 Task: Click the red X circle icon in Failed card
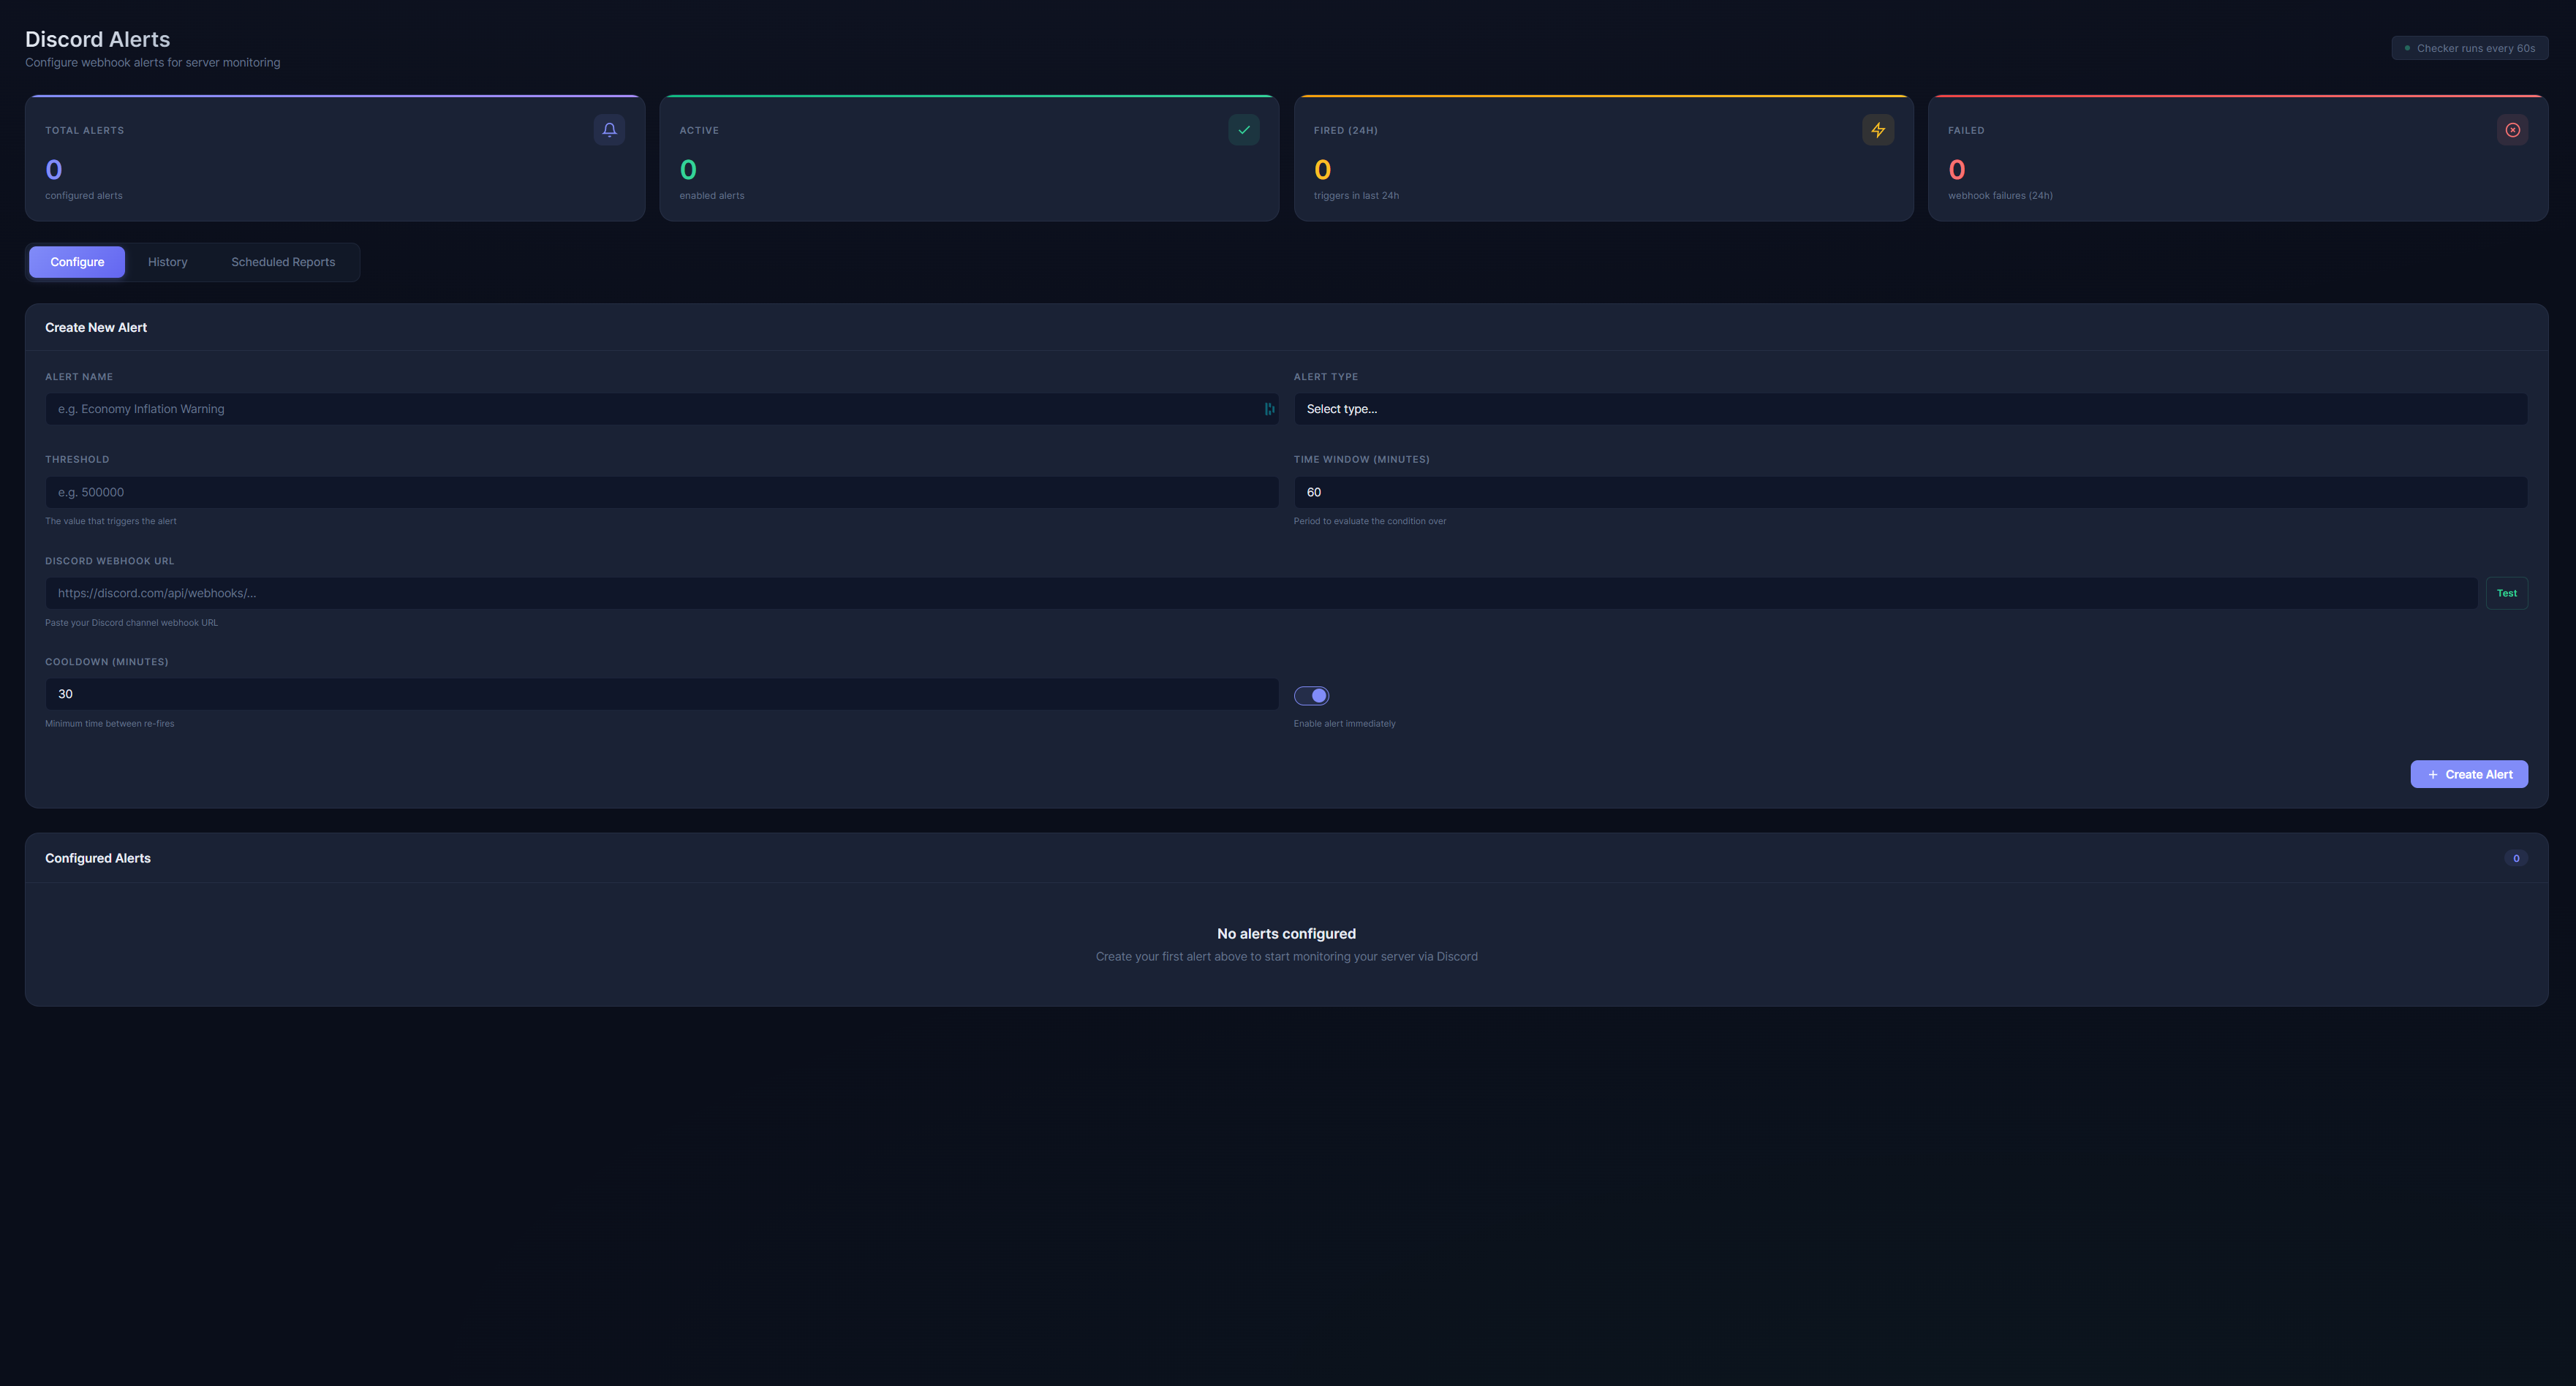[2512, 130]
